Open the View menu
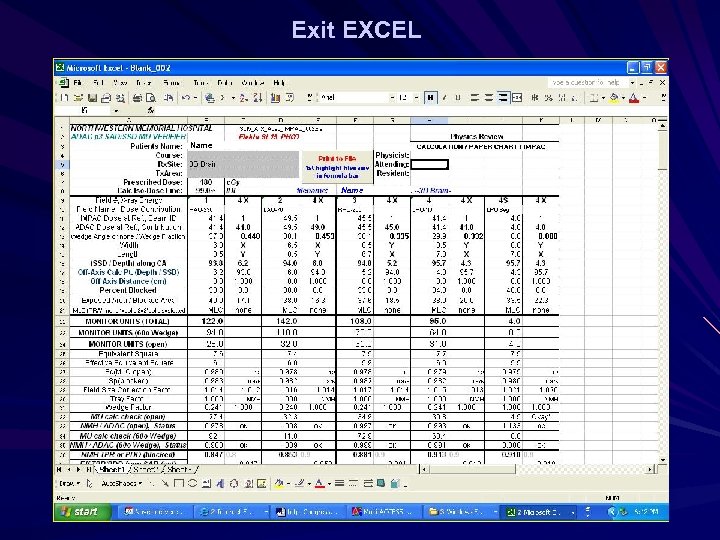Image resolution: width=720 pixels, height=540 pixels. point(120,83)
